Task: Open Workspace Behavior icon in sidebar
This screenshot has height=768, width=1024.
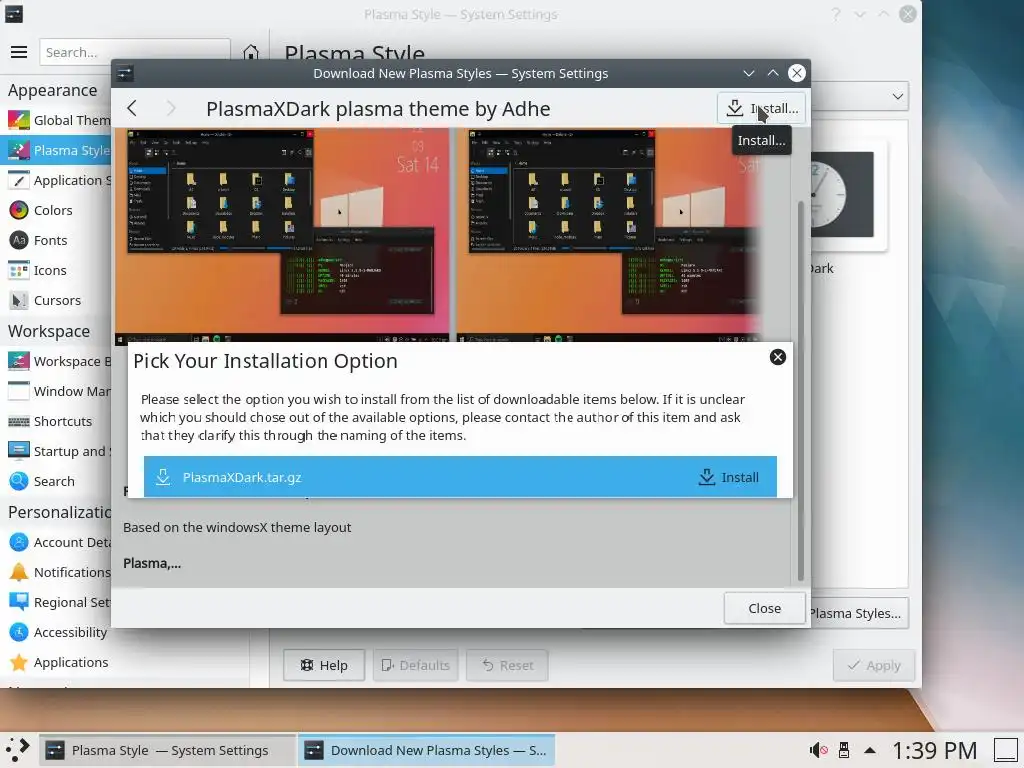Action: (x=18, y=361)
